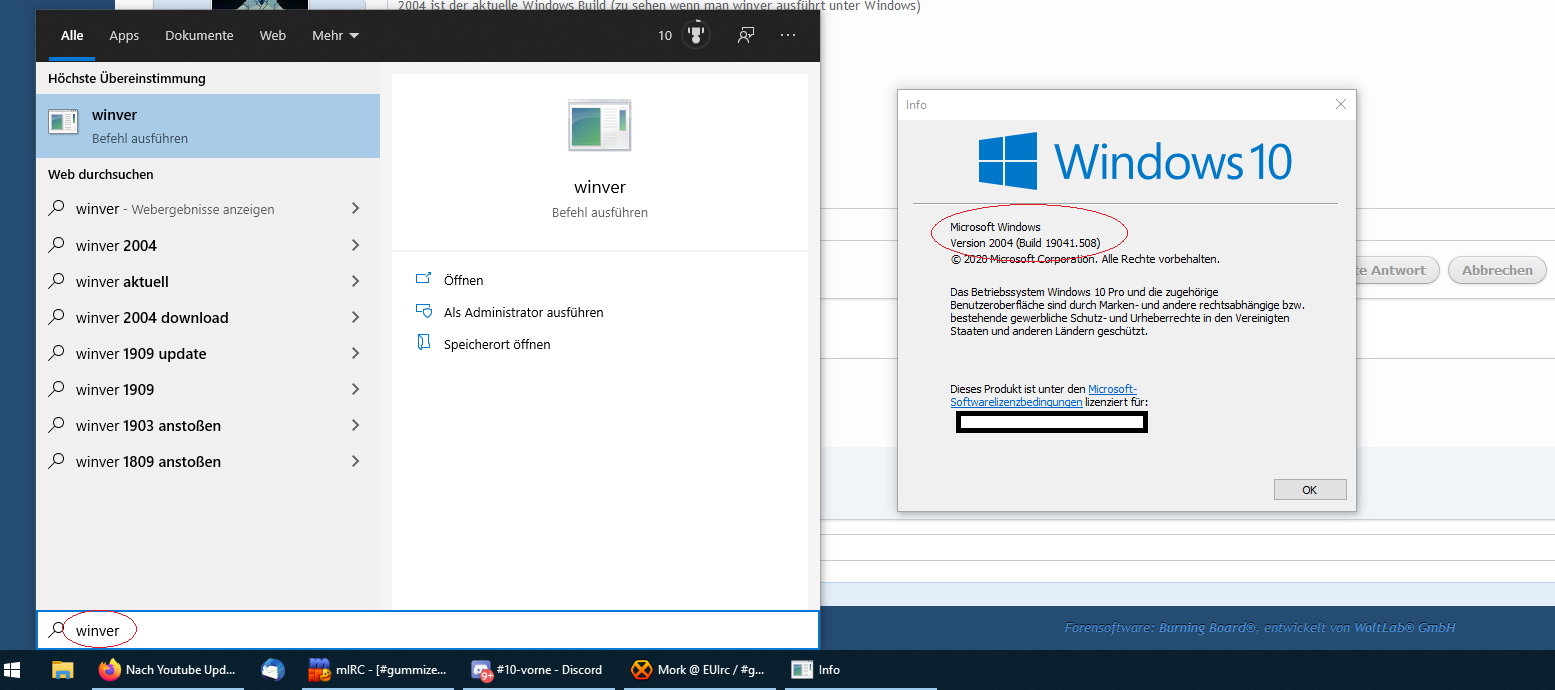Screen dimensions: 1555x690
Task: Click Web durchsuchen heading
Action: point(101,174)
